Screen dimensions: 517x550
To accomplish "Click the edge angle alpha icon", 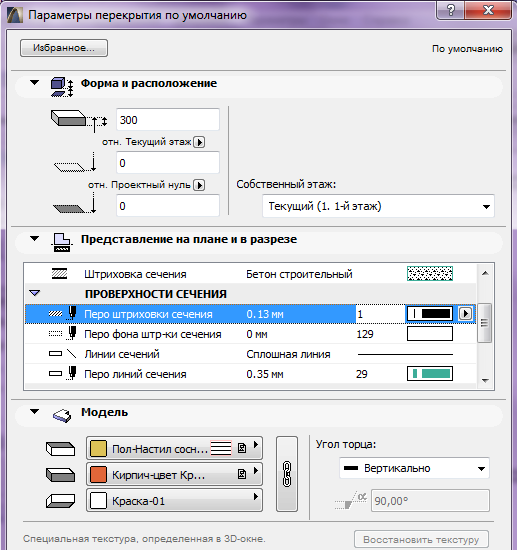I will [351, 500].
